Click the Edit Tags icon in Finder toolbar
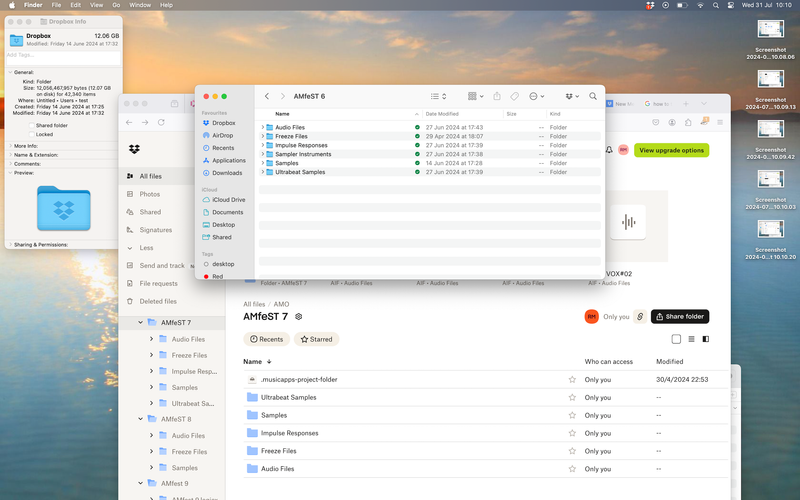800x500 pixels. 514,96
